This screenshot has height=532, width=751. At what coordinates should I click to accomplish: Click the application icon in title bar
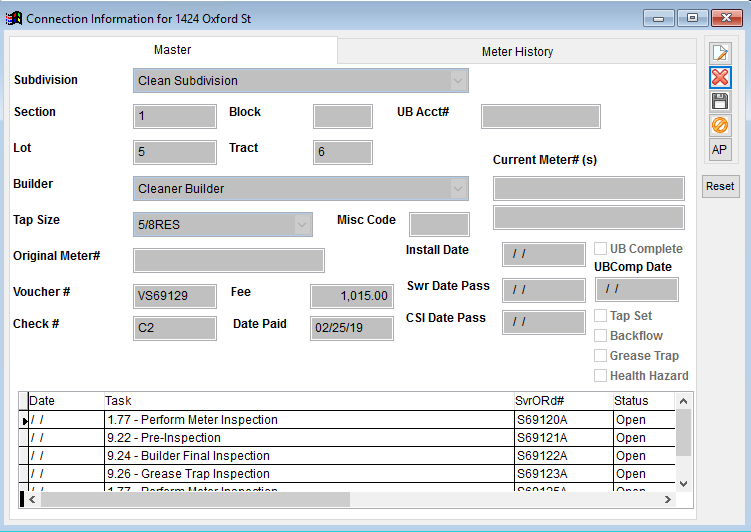14,17
